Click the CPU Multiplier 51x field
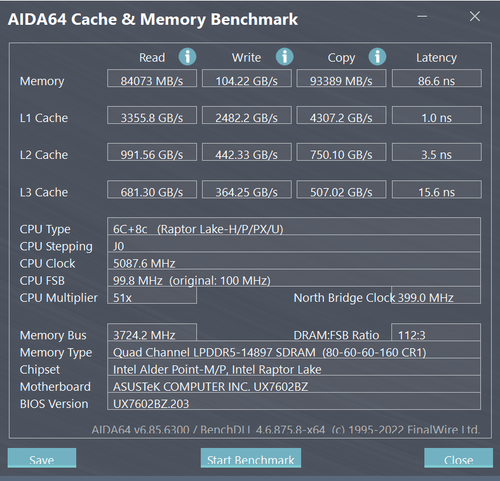This screenshot has width=500, height=481. [152, 295]
